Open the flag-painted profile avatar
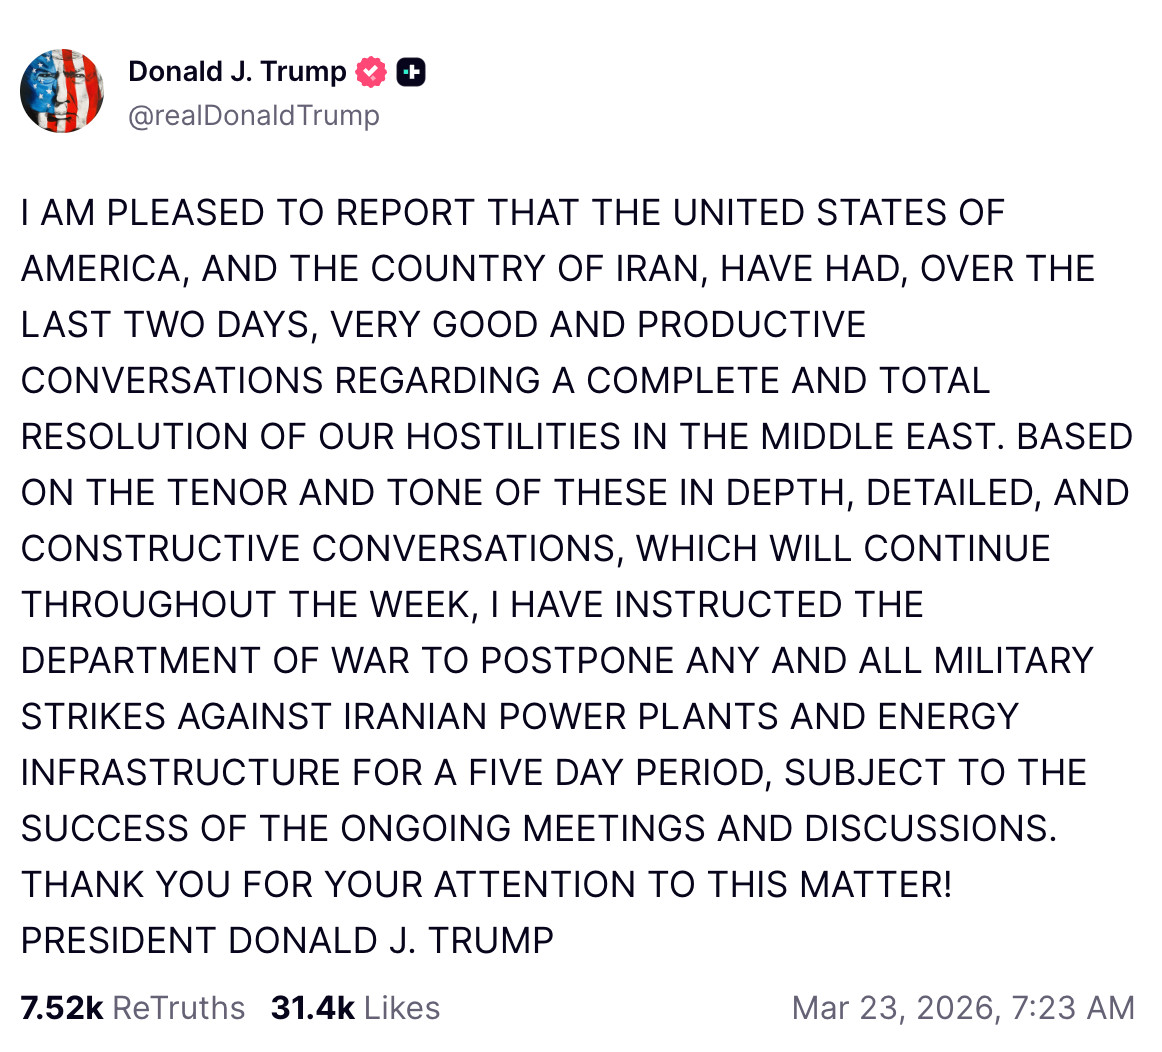 click(62, 91)
